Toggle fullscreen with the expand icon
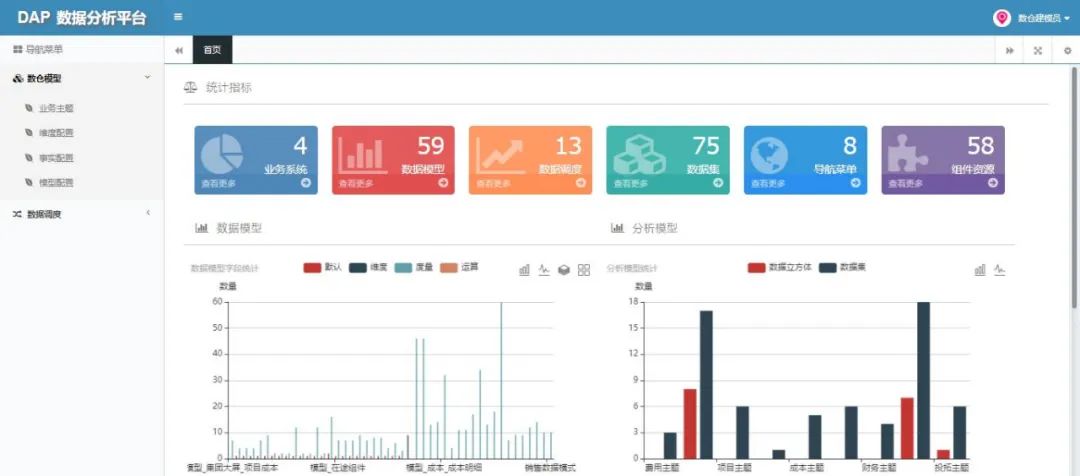The height and width of the screenshot is (476, 1080). (x=1038, y=50)
